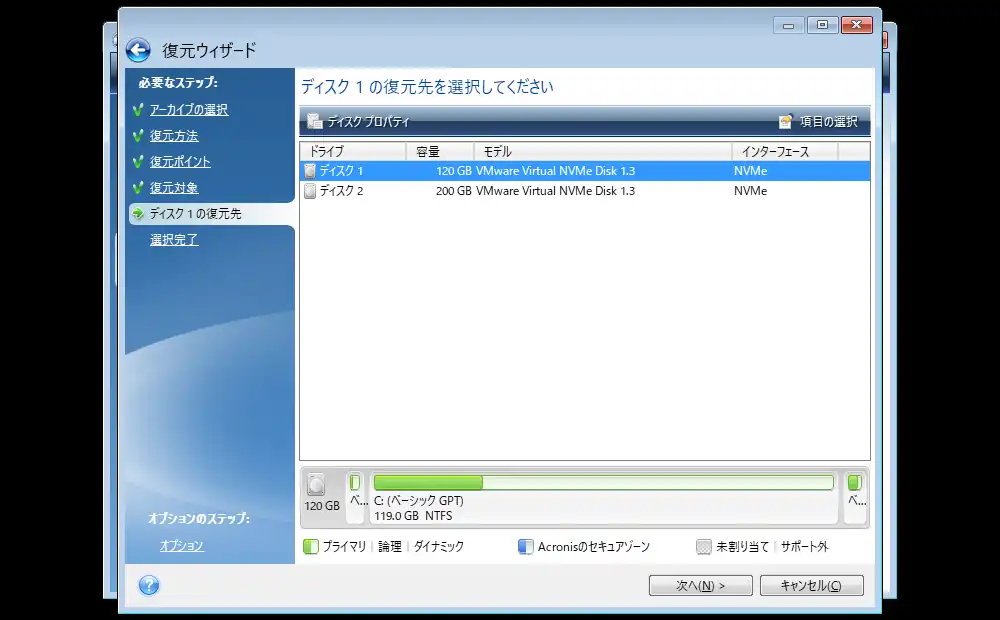Open the Options optional step
Screen dimensions: 1000x620
click(182, 546)
